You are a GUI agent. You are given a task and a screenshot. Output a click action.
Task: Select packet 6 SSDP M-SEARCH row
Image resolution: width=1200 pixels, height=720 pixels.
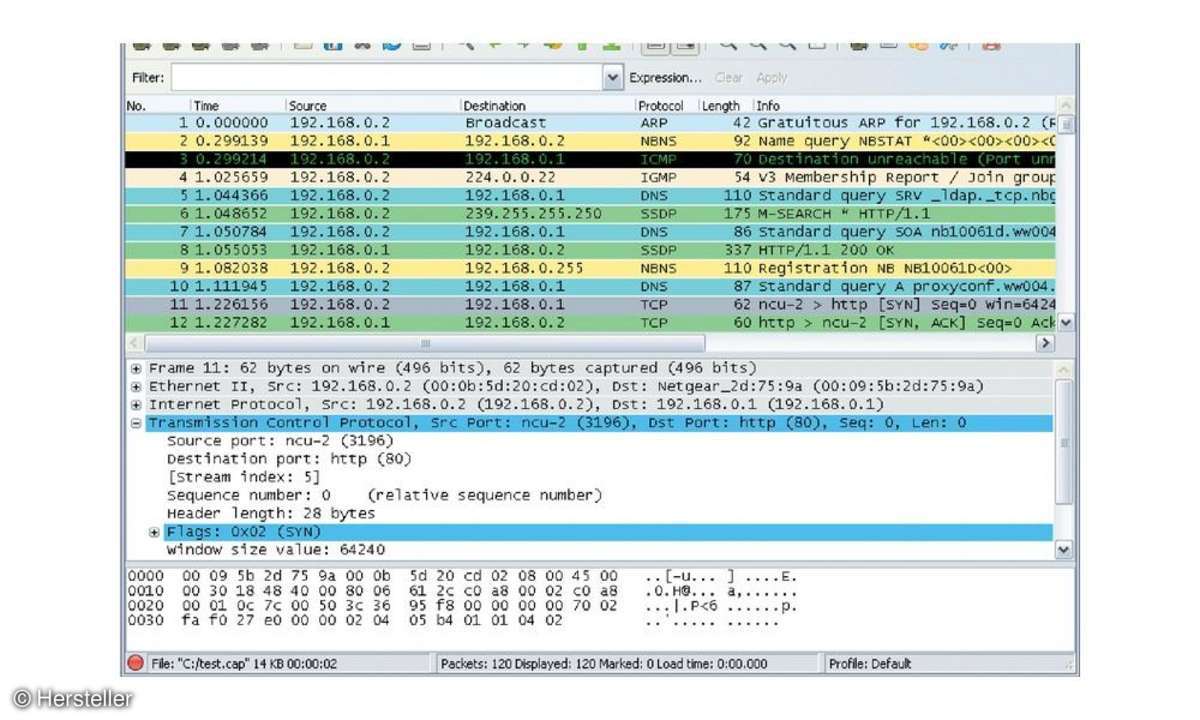click(590, 213)
